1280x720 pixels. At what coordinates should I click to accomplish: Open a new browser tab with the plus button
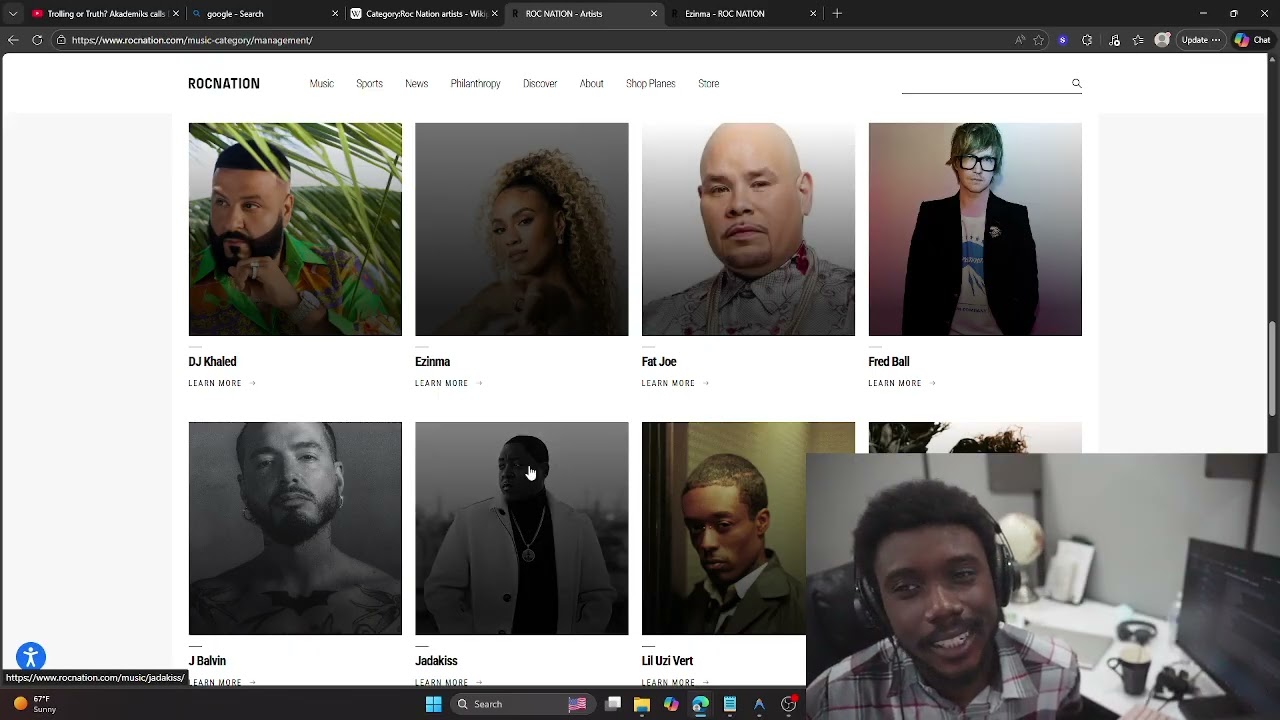(x=837, y=14)
